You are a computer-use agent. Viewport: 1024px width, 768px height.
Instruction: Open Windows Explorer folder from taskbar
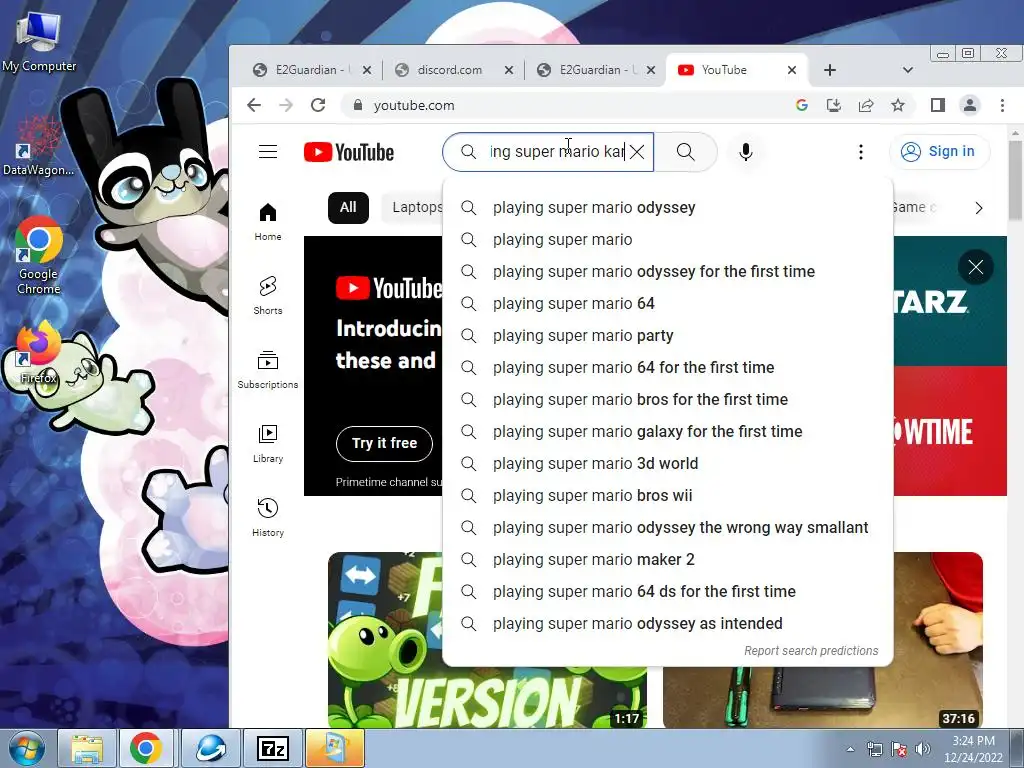87,748
